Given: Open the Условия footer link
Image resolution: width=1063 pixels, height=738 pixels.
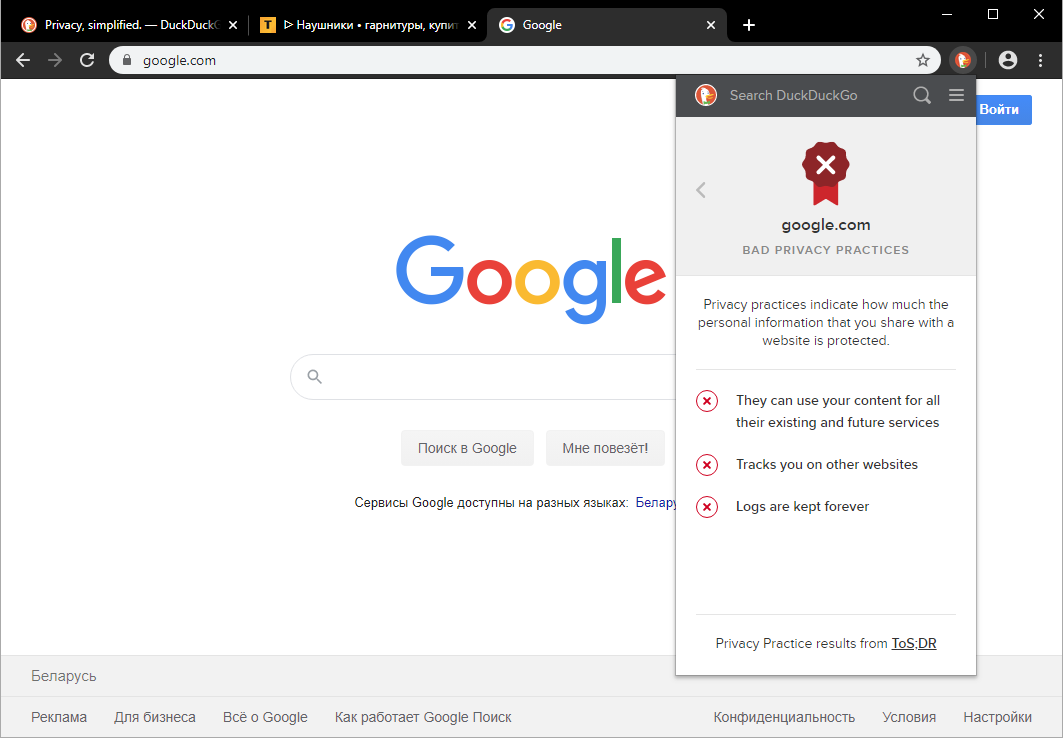Looking at the screenshot, I should pyautogui.click(x=909, y=717).
